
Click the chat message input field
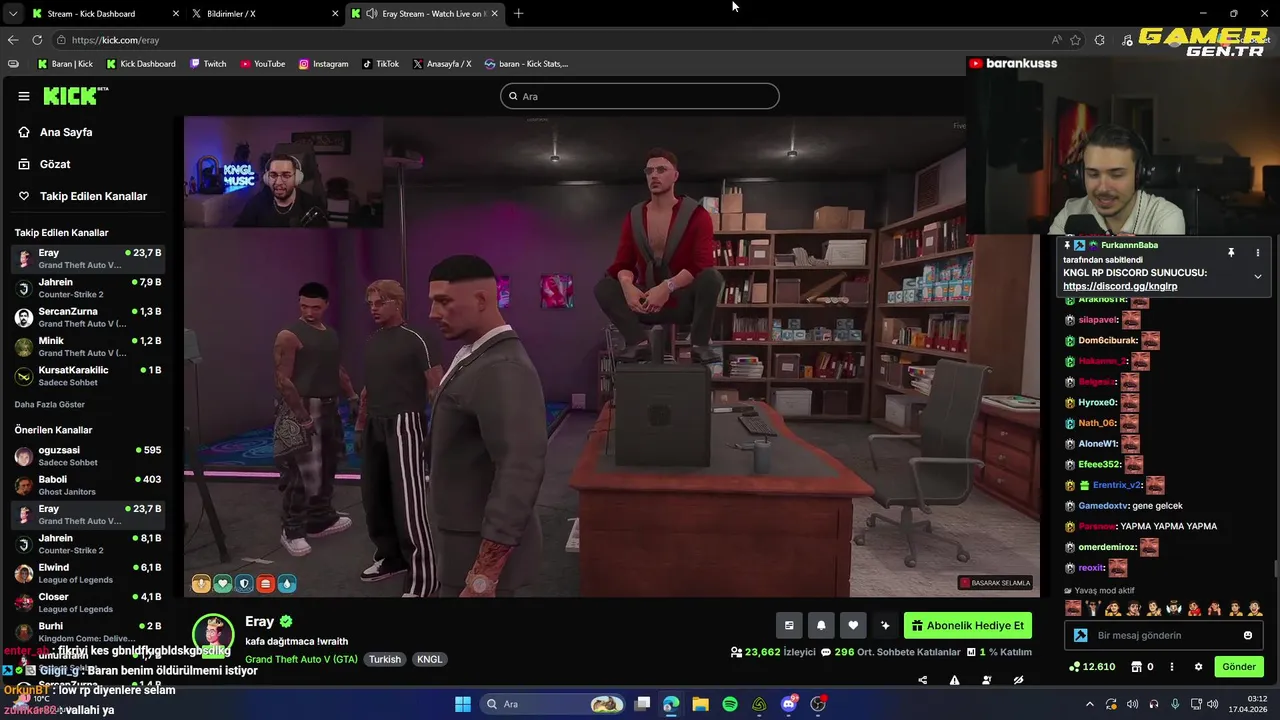(1166, 635)
